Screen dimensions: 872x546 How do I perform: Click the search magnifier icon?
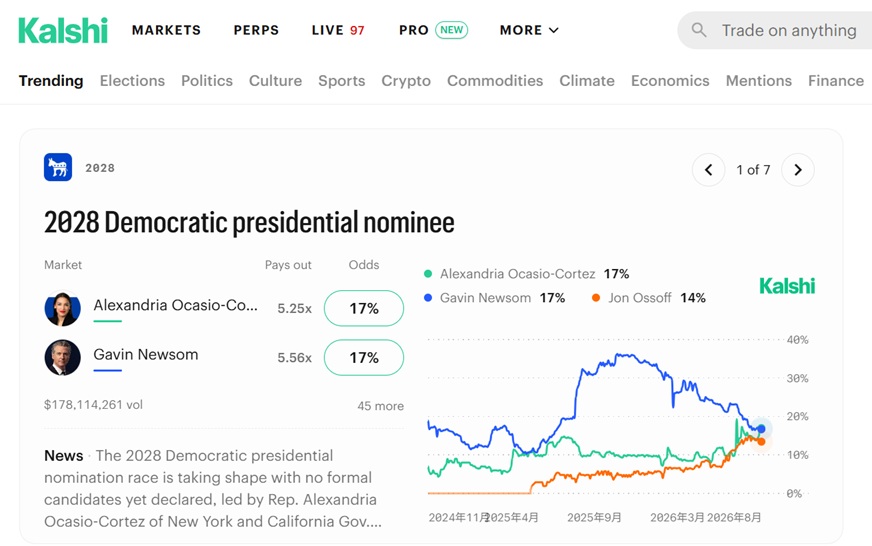click(699, 30)
